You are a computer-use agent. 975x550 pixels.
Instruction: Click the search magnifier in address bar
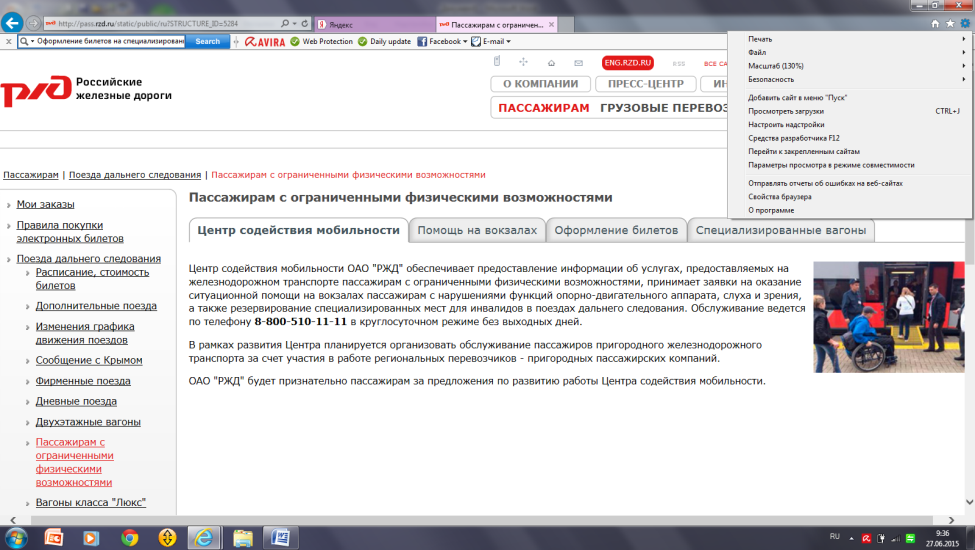point(285,24)
